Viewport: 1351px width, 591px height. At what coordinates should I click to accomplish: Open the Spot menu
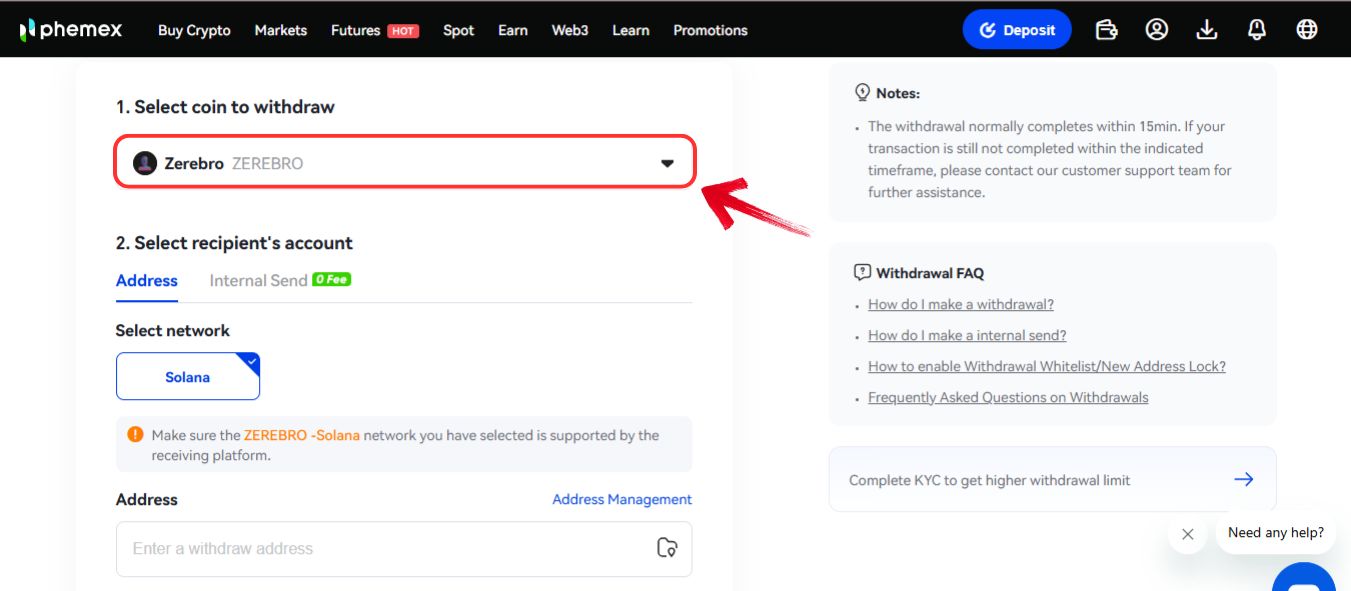point(459,30)
